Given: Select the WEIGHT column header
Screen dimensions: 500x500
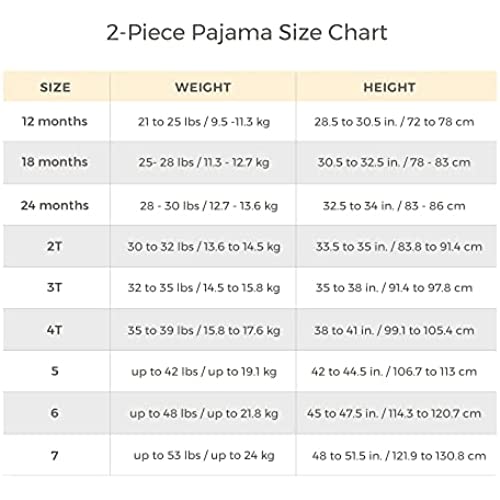Looking at the screenshot, I should point(203,87).
